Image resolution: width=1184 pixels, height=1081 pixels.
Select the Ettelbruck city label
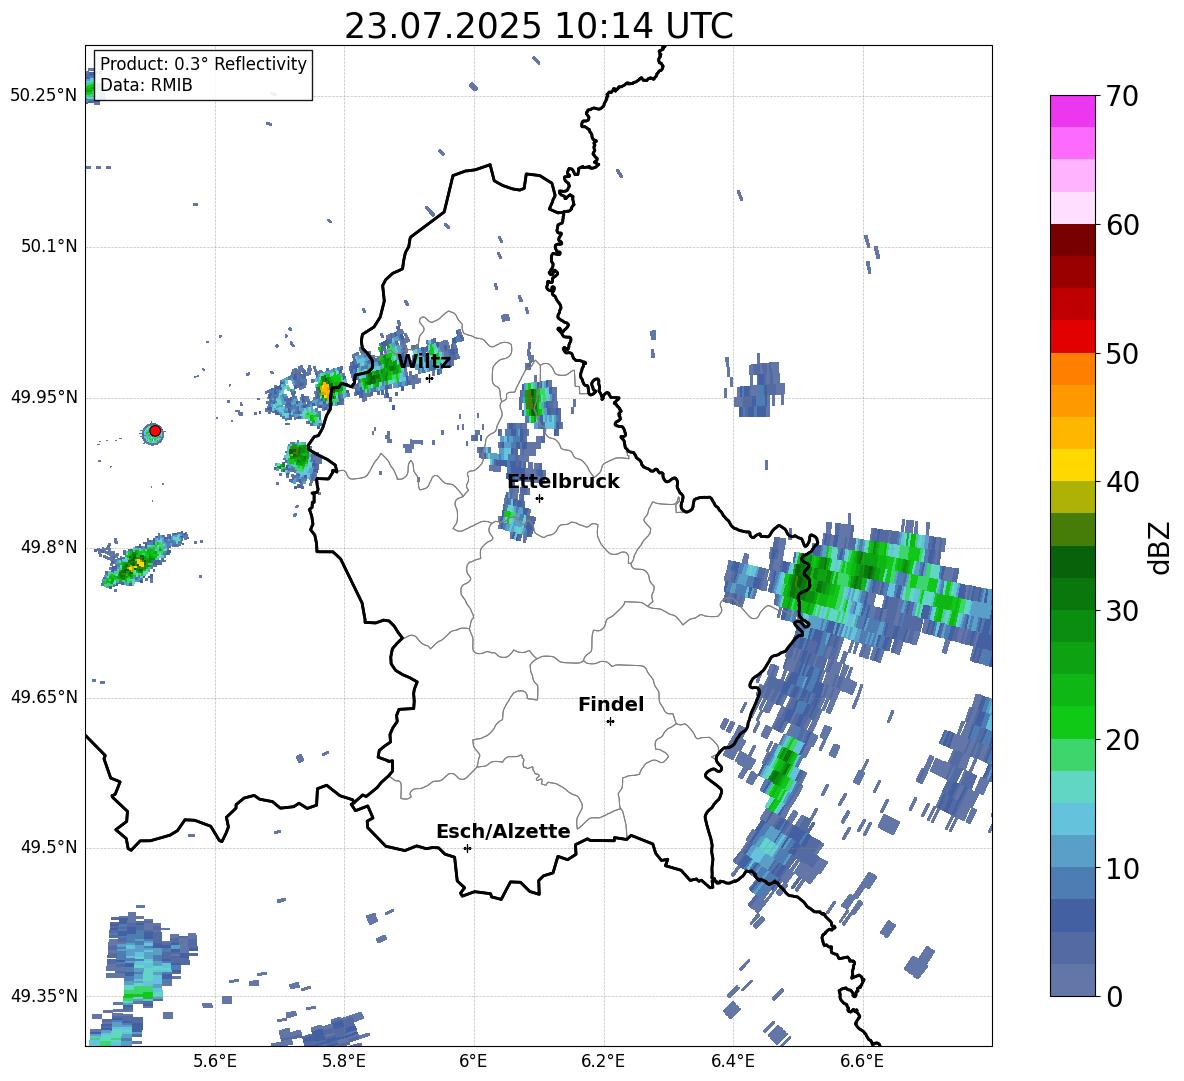(563, 481)
